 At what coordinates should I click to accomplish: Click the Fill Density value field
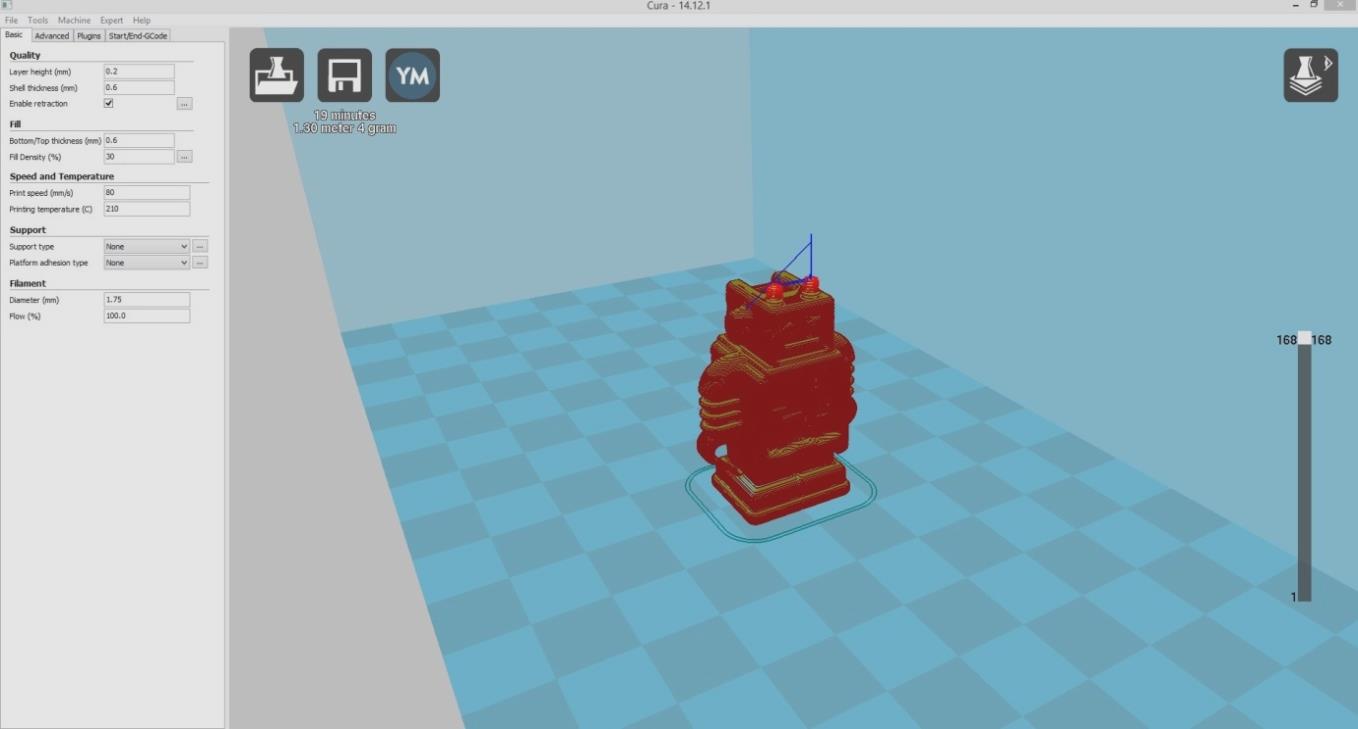pos(139,157)
